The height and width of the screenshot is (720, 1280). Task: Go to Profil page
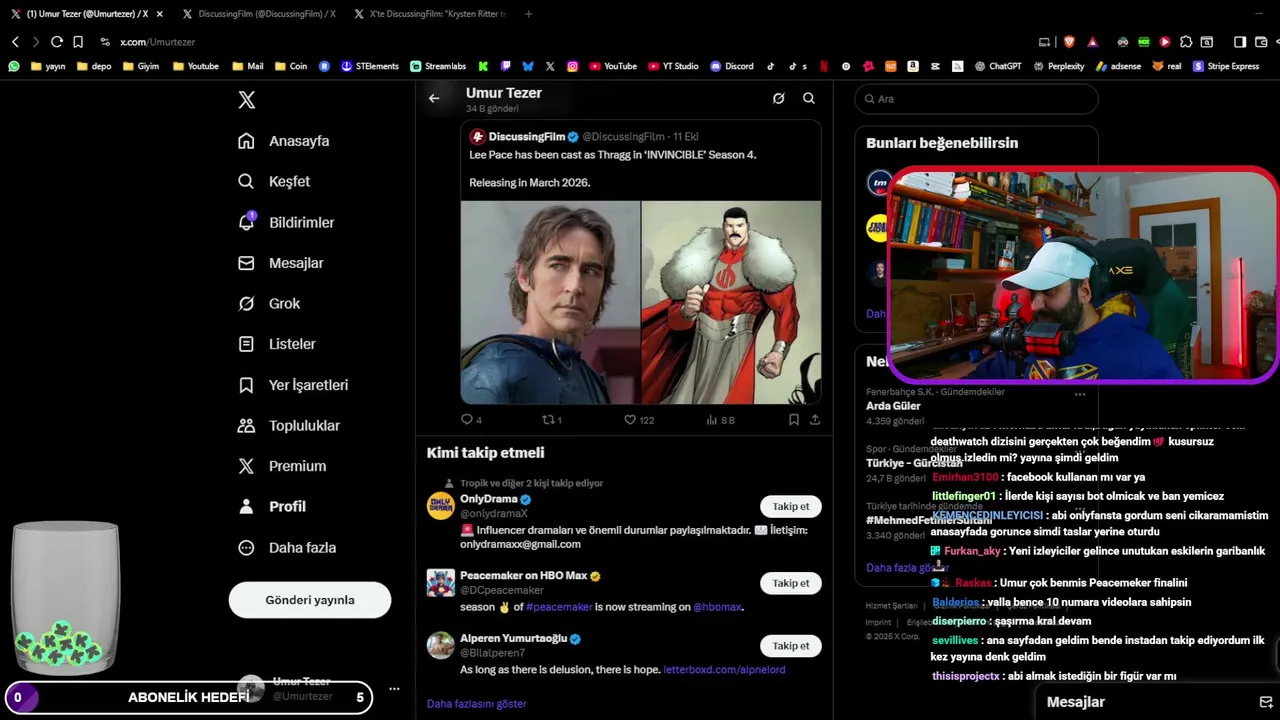(x=272, y=506)
